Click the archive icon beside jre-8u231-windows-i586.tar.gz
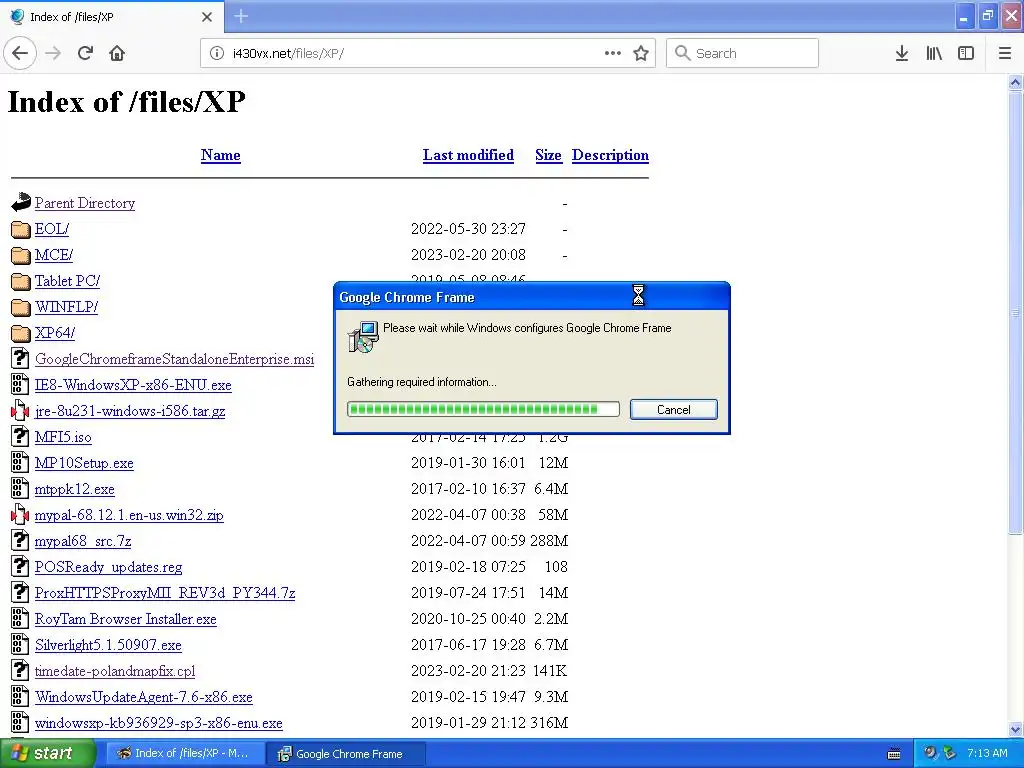Viewport: 1024px width, 768px height. click(x=20, y=411)
